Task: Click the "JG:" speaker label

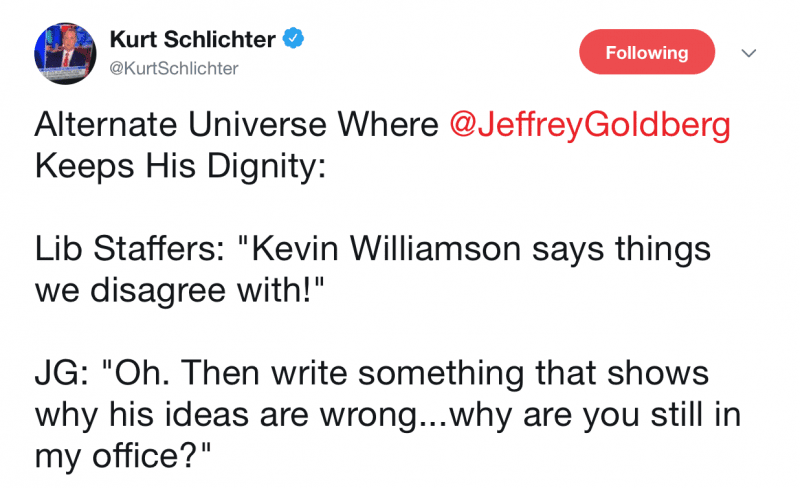Action: pos(65,373)
